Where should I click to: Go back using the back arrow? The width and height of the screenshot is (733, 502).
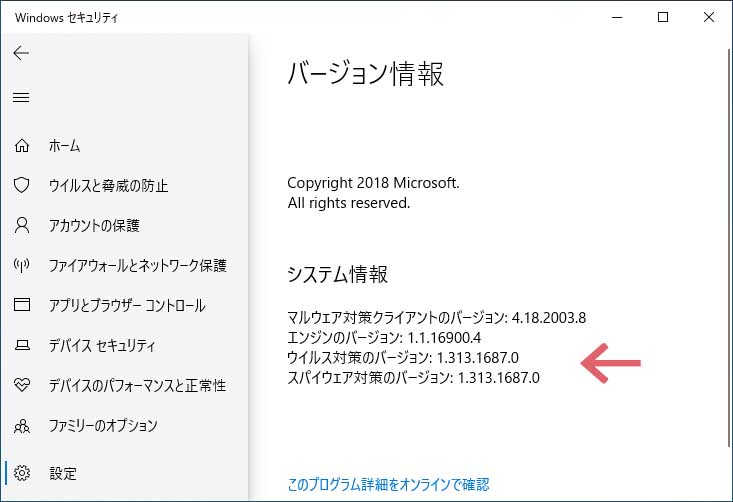click(21, 53)
